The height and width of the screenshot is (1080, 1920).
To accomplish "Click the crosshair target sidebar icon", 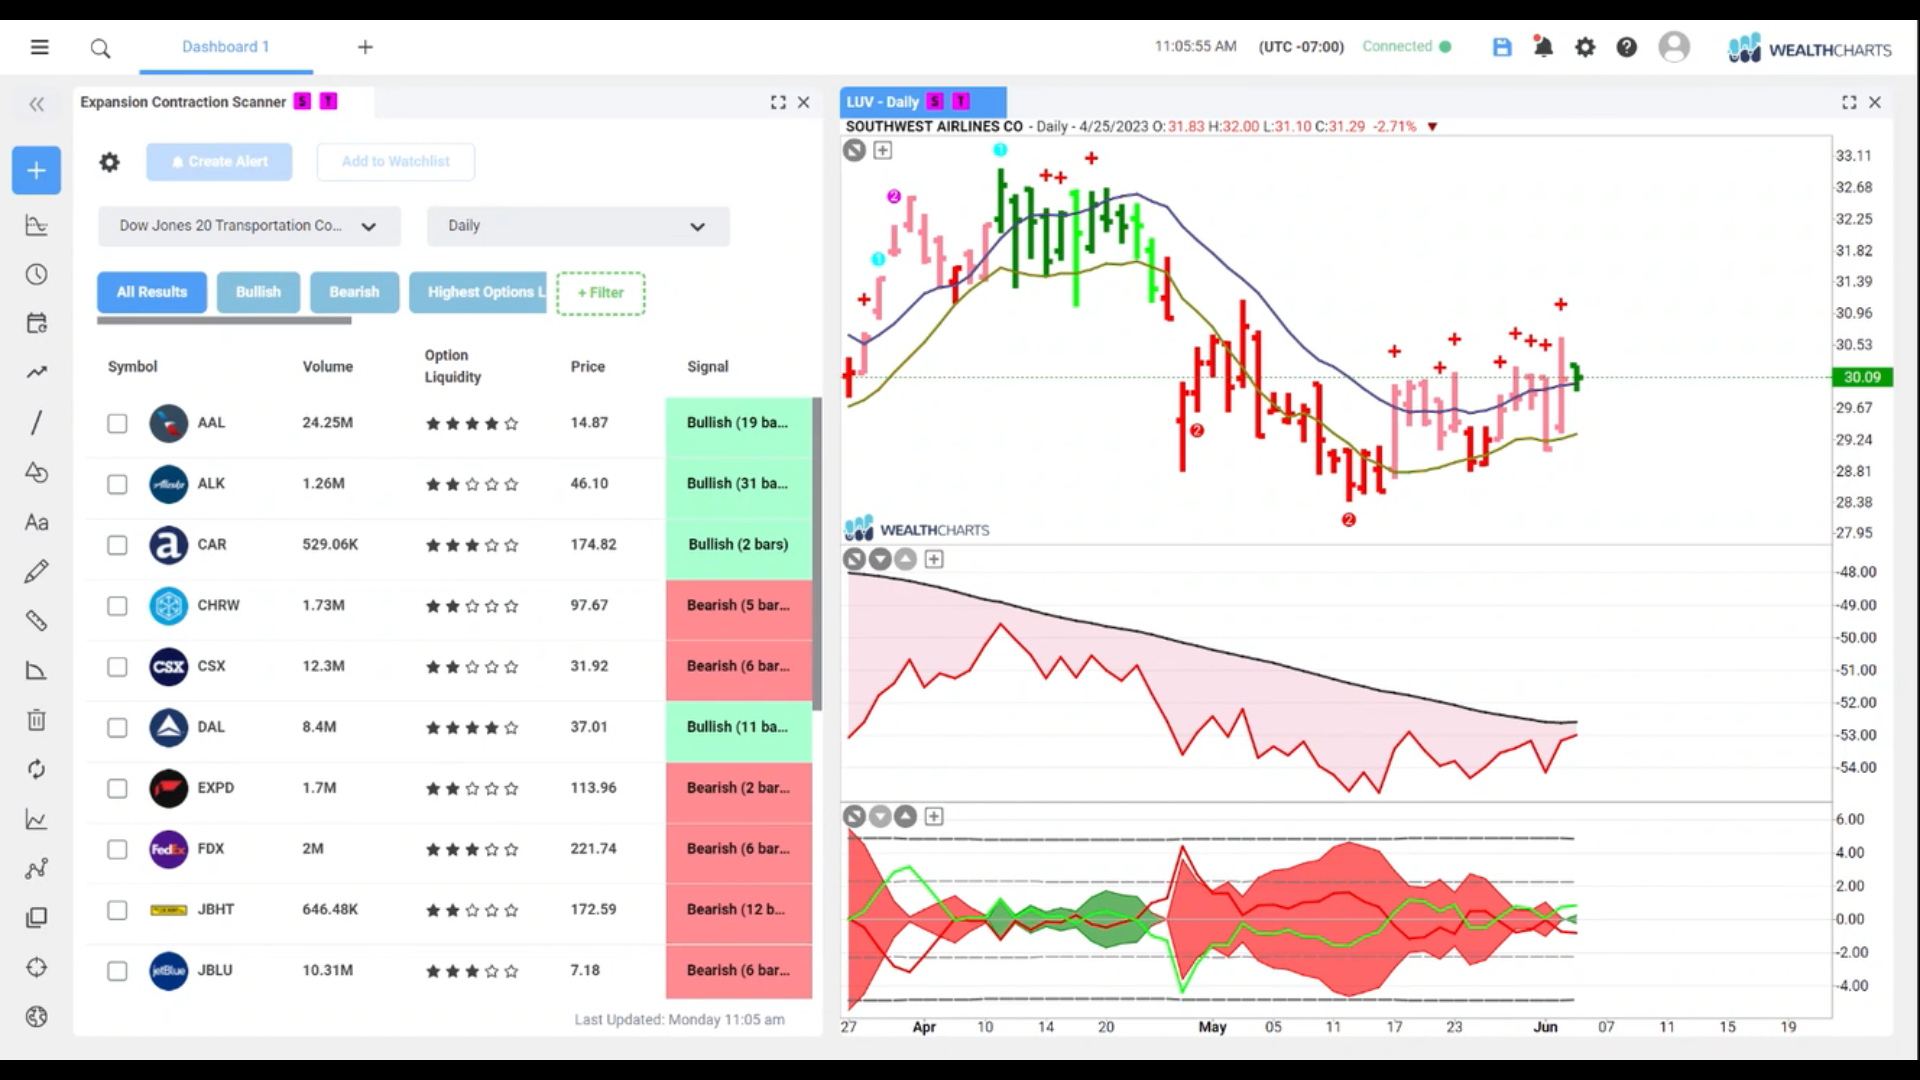I will pyautogui.click(x=36, y=967).
